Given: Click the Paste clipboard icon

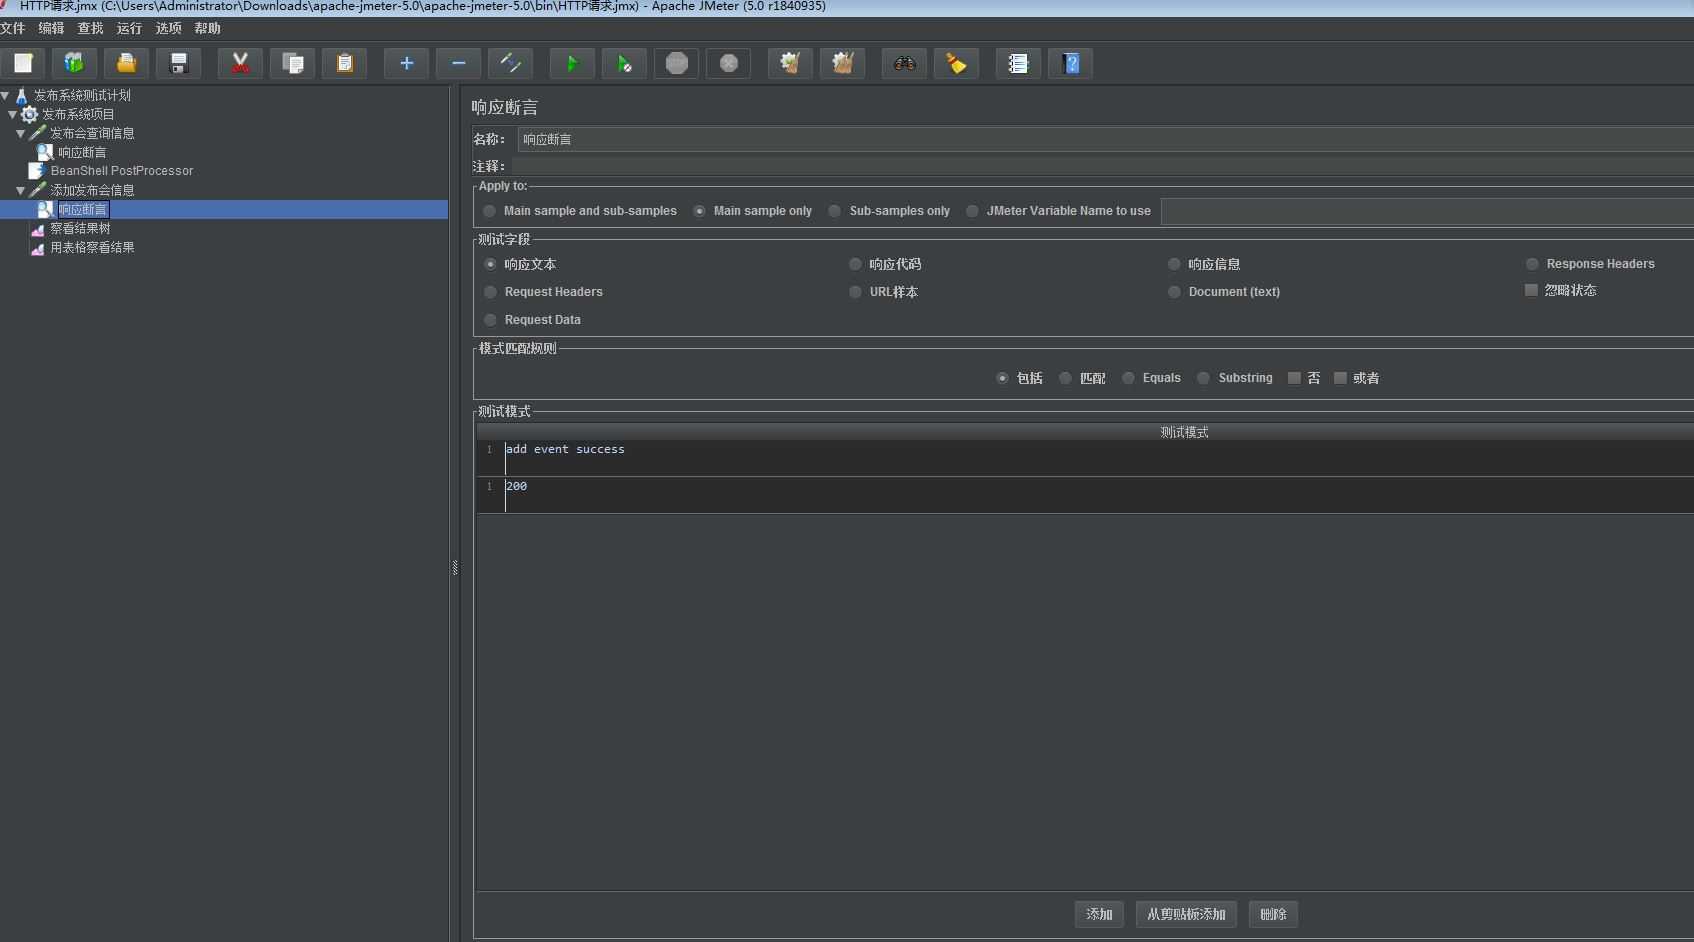Looking at the screenshot, I should (345, 63).
